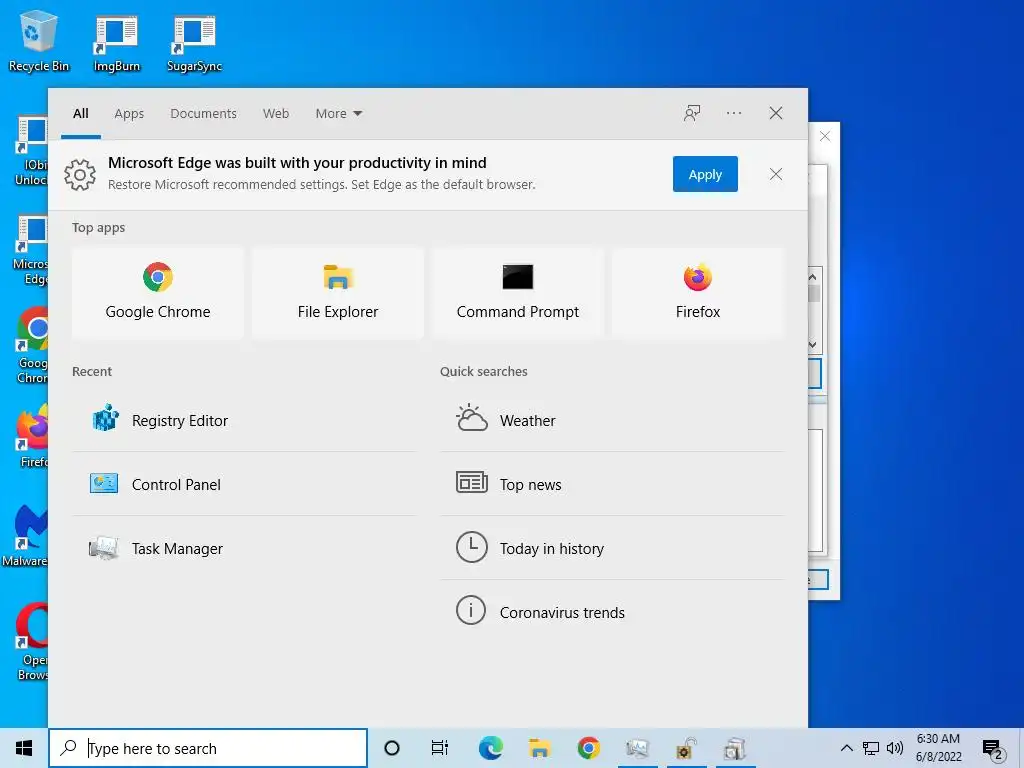The height and width of the screenshot is (768, 1024).
Task: Switch to the Task Manager taskbar icon
Action: 637,748
